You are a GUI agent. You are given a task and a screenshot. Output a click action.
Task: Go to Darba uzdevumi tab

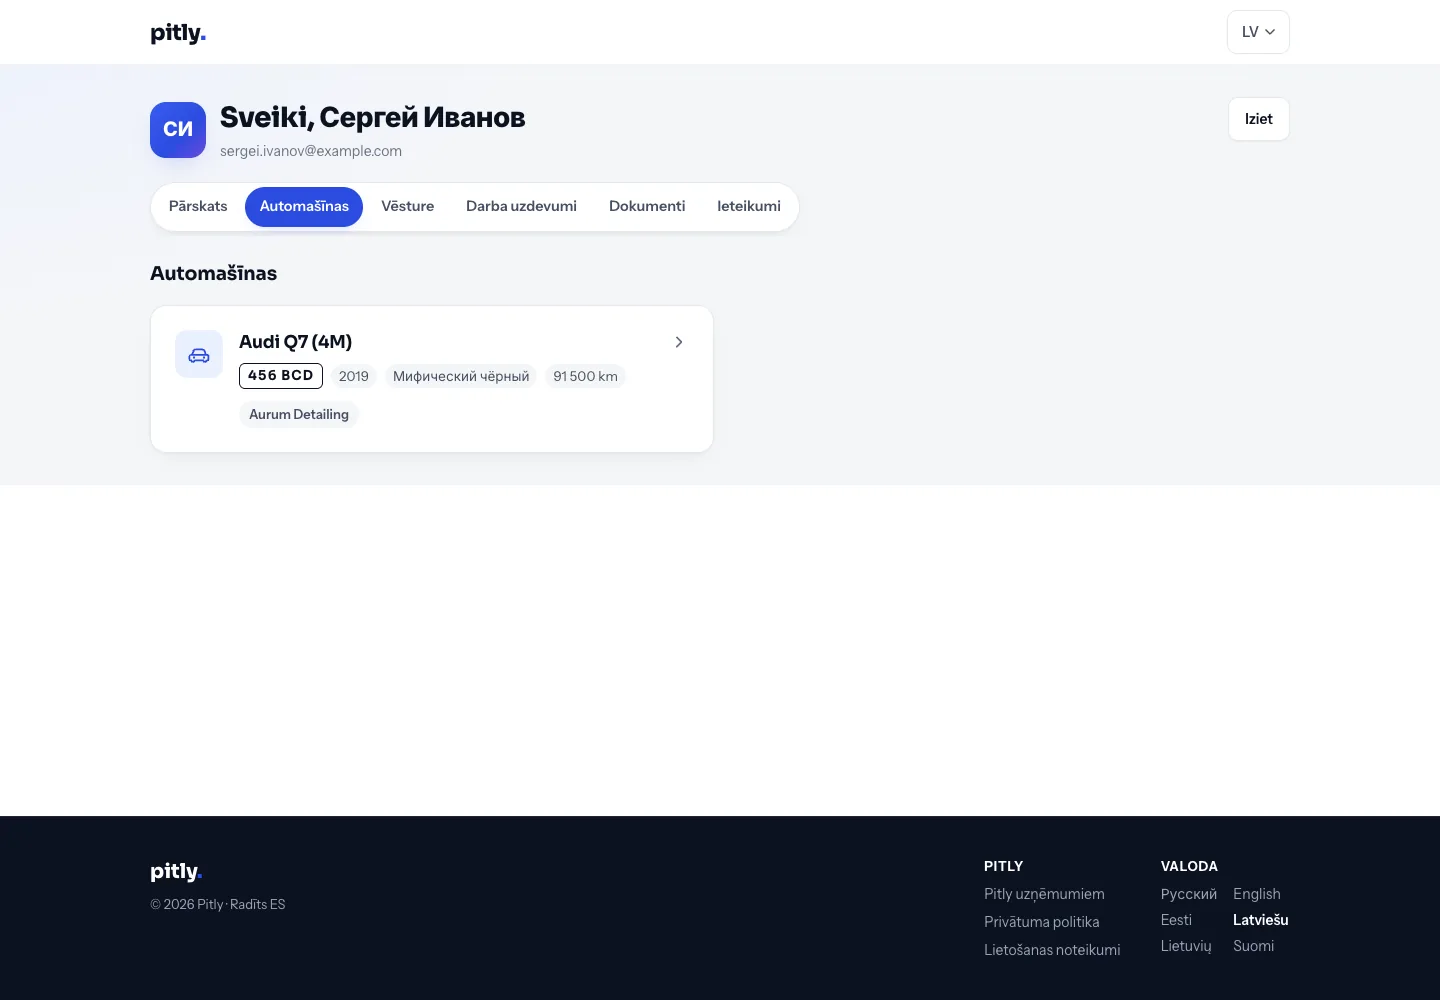(521, 207)
